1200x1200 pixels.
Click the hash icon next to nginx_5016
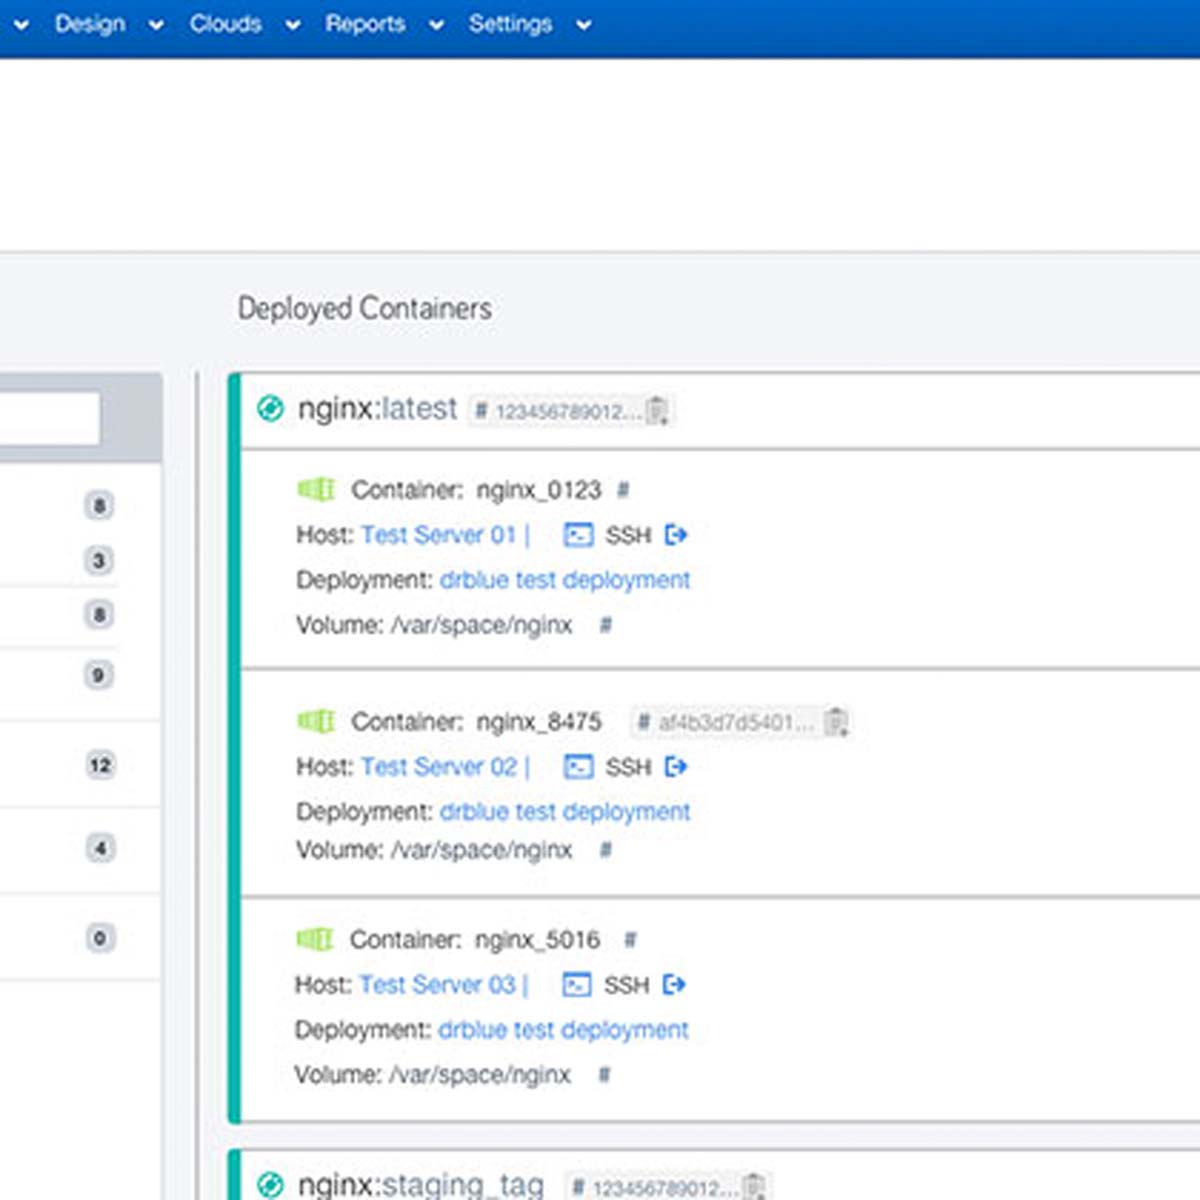pos(629,940)
